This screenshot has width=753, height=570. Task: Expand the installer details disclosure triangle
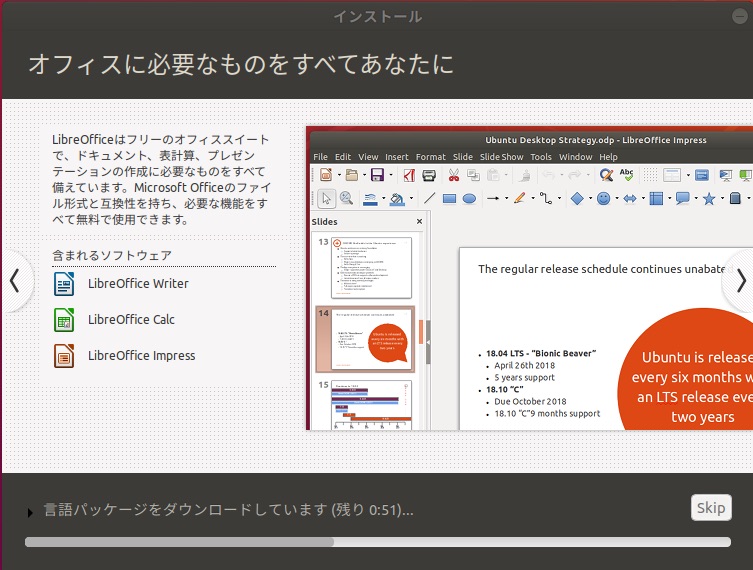coord(30,512)
